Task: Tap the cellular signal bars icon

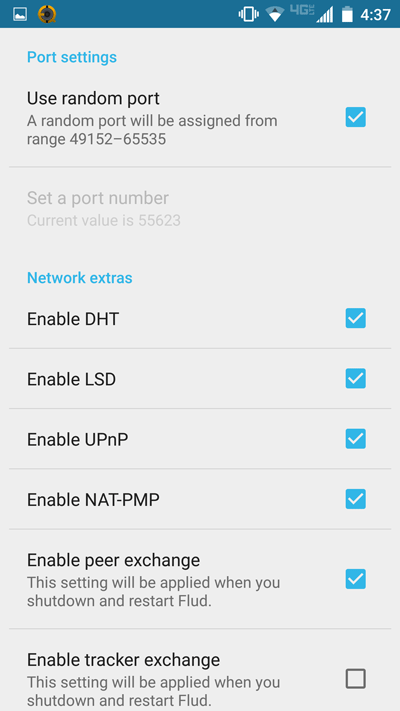Action: 324,15
